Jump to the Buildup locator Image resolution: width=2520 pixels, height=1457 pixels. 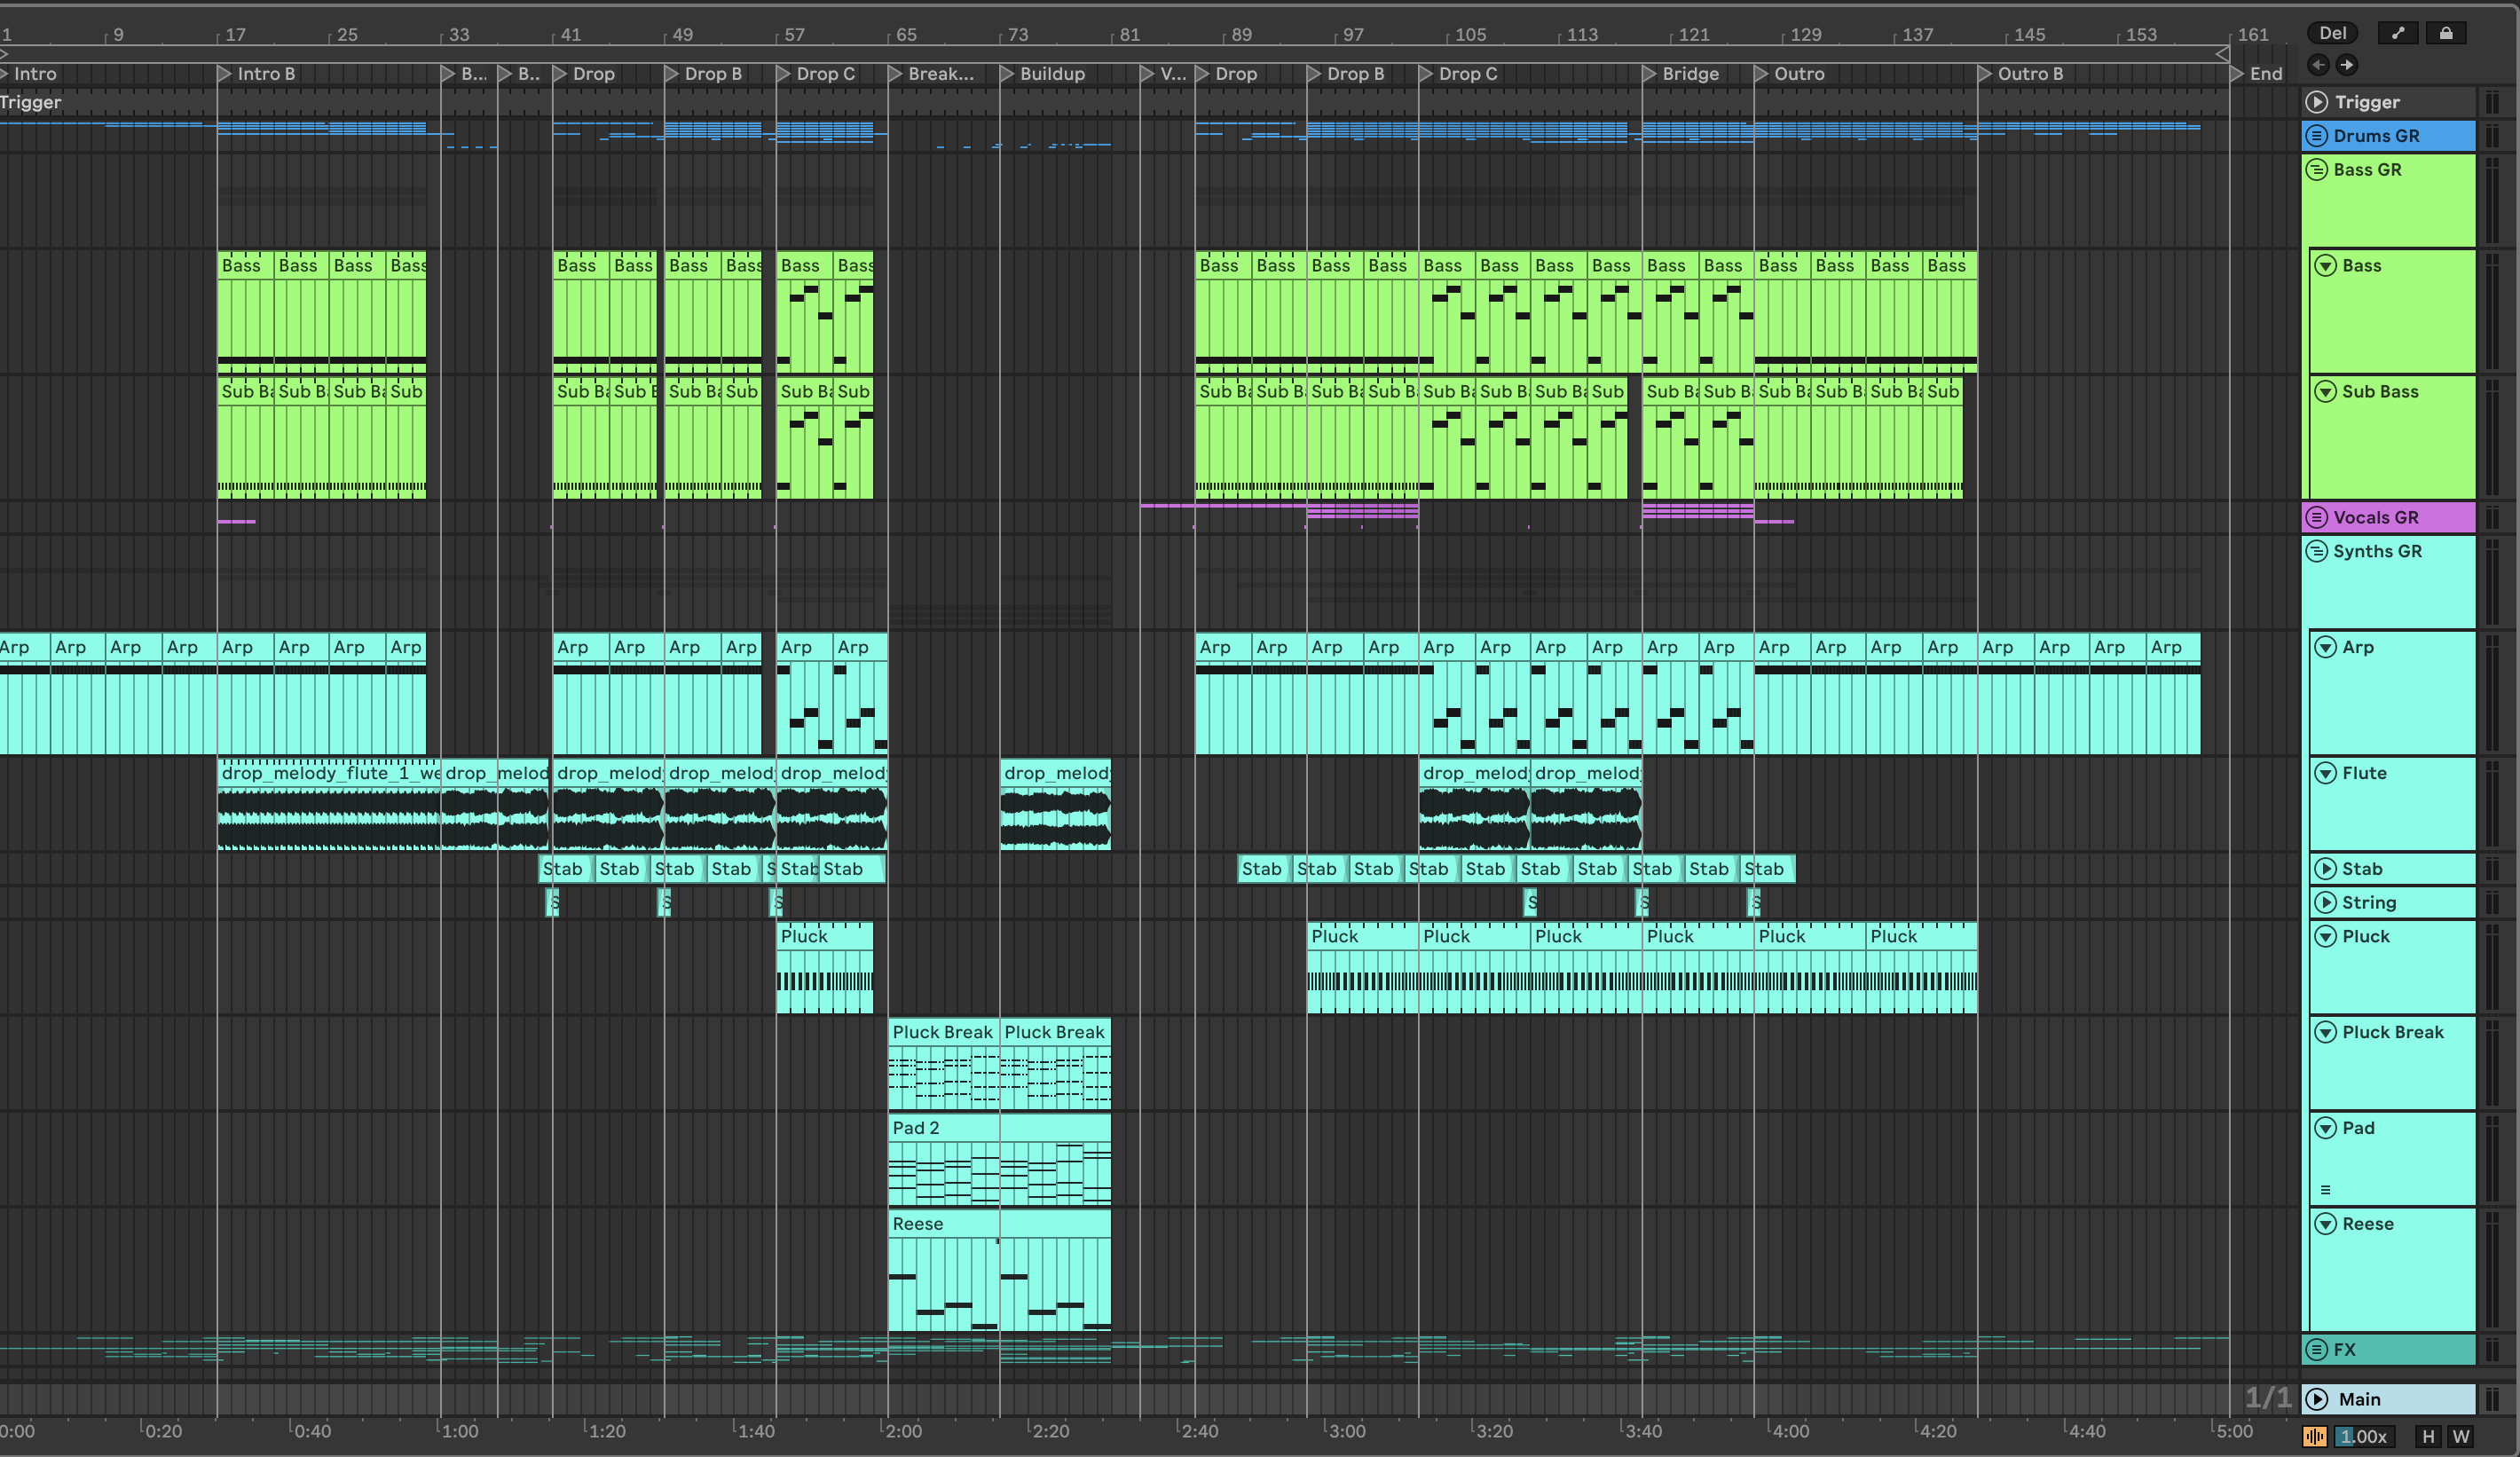click(x=1043, y=74)
